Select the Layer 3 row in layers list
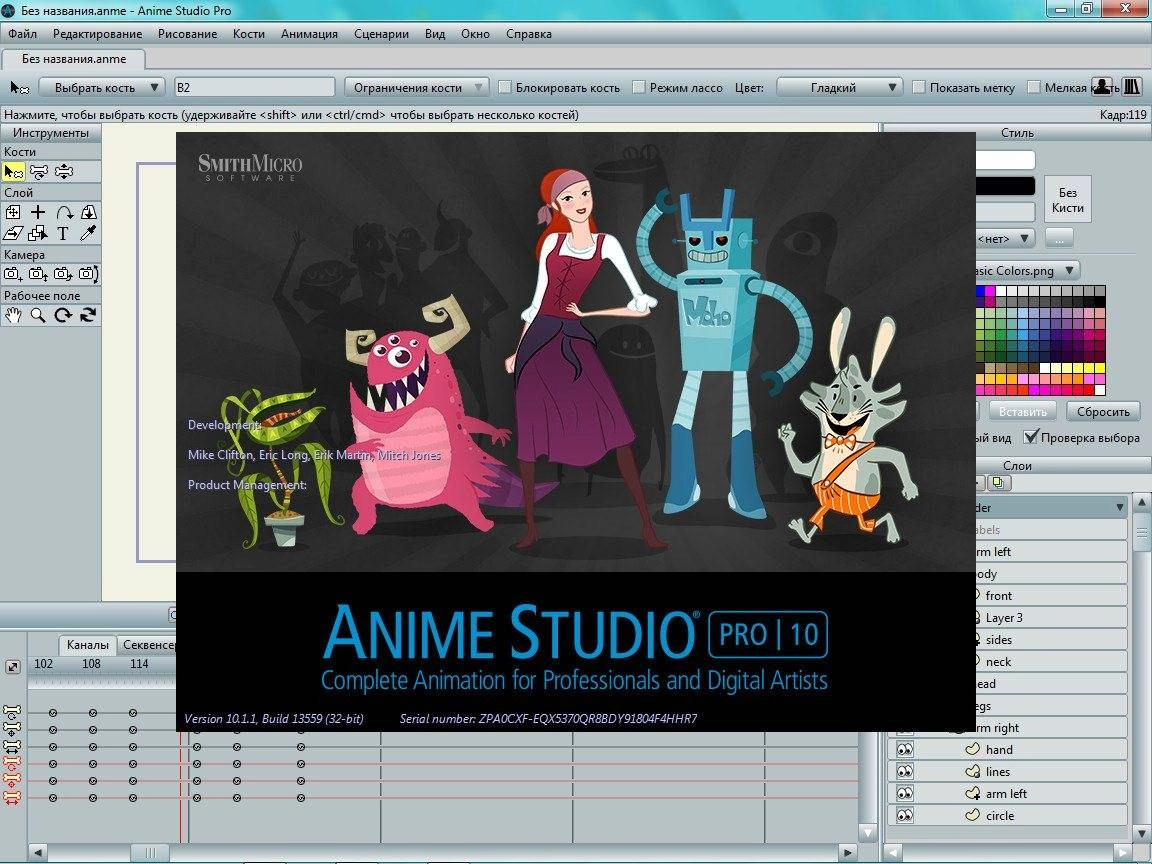This screenshot has height=864, width=1152. tap(1051, 618)
